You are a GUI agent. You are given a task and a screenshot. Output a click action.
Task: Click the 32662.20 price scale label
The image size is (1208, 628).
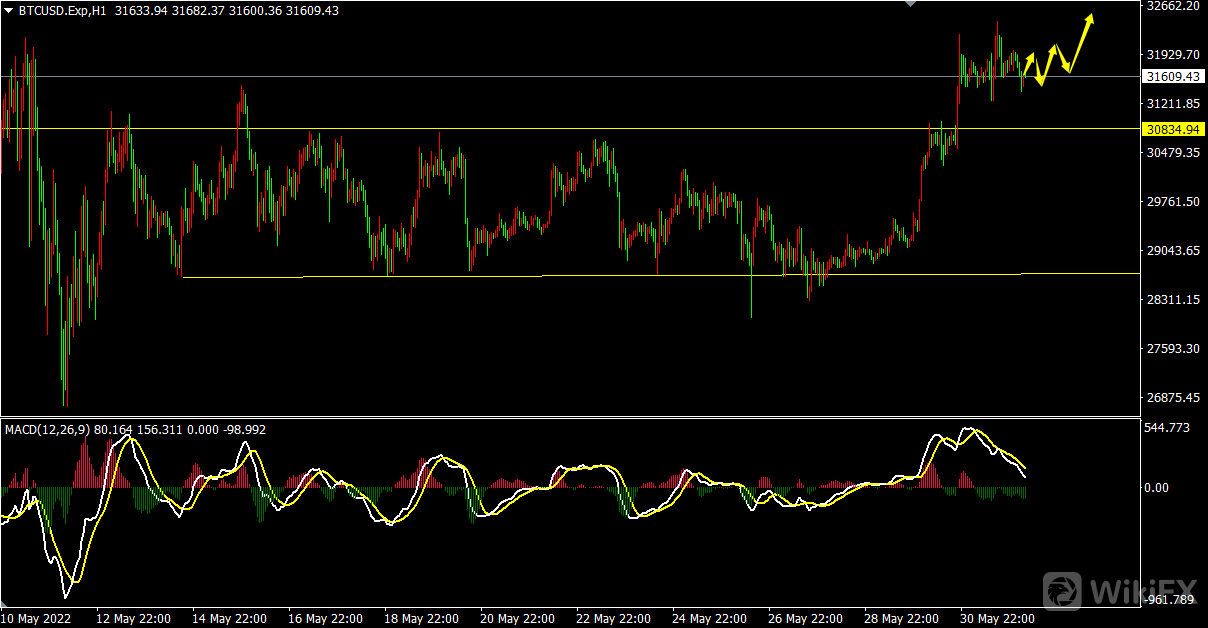pyautogui.click(x=1174, y=6)
